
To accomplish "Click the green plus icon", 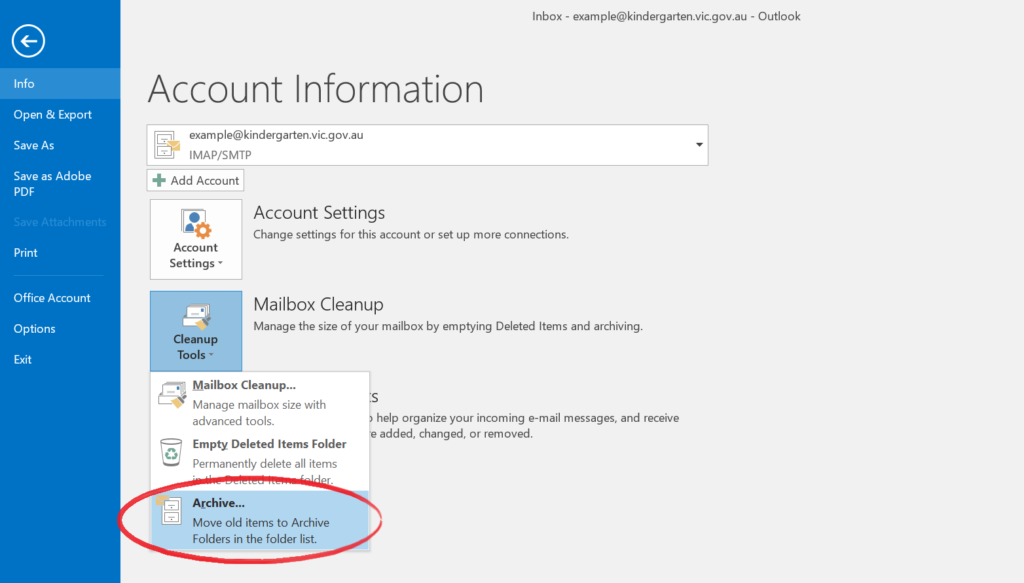I will click(x=159, y=180).
